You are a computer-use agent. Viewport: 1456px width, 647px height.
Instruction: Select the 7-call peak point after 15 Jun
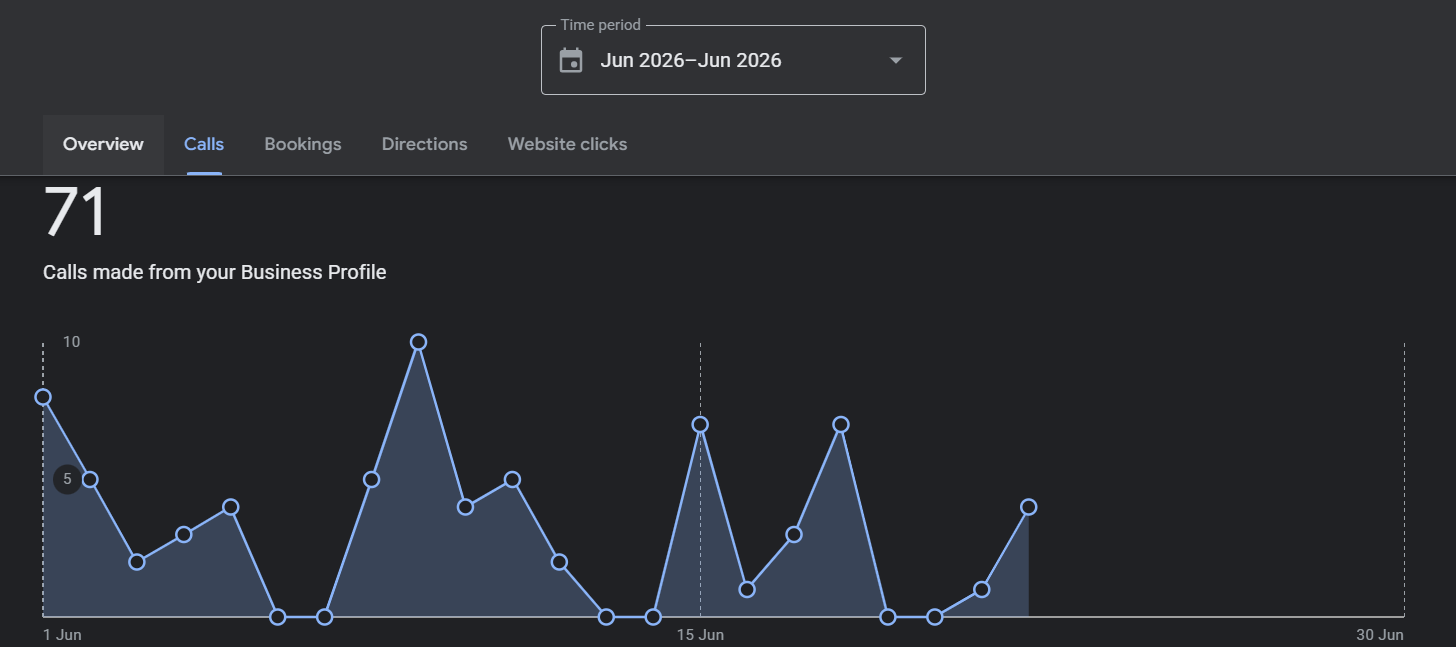point(841,424)
